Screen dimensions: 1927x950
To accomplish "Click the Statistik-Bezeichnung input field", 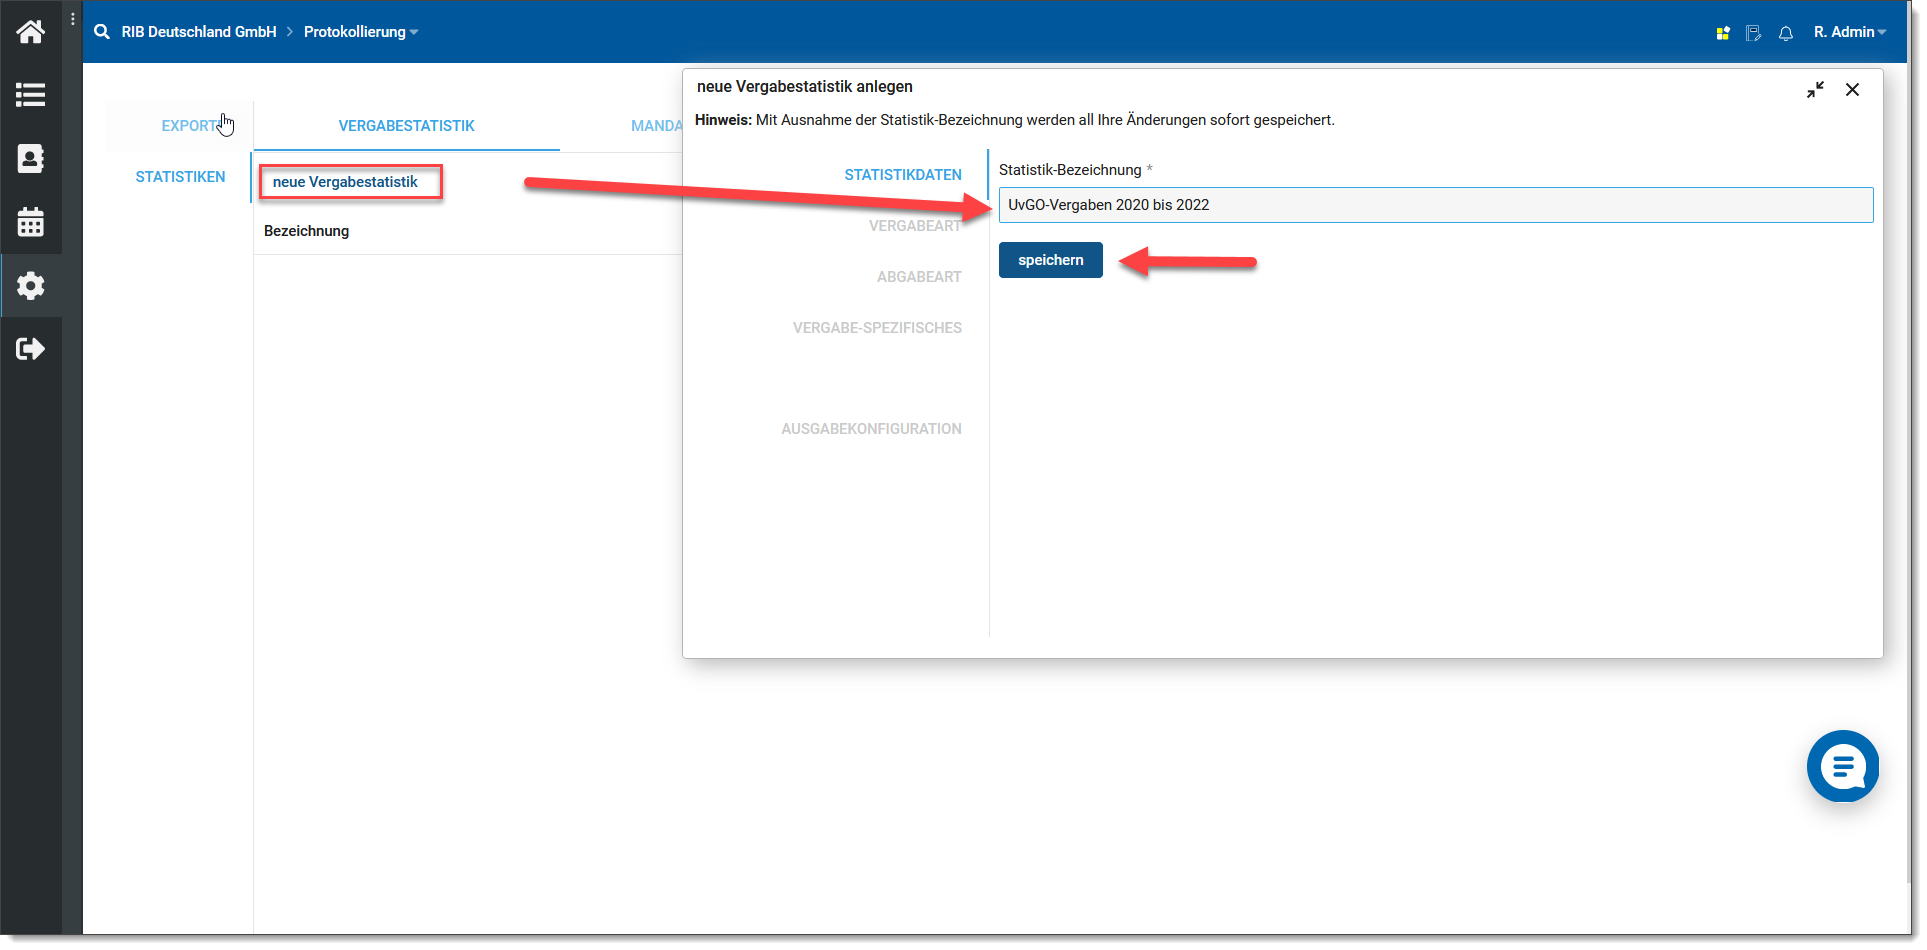I will click(x=1435, y=205).
